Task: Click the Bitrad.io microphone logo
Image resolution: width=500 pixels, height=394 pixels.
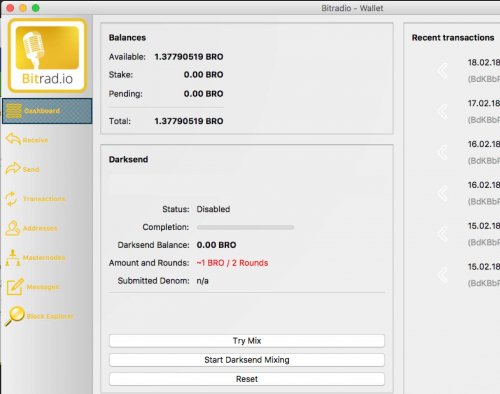Action: [x=47, y=56]
